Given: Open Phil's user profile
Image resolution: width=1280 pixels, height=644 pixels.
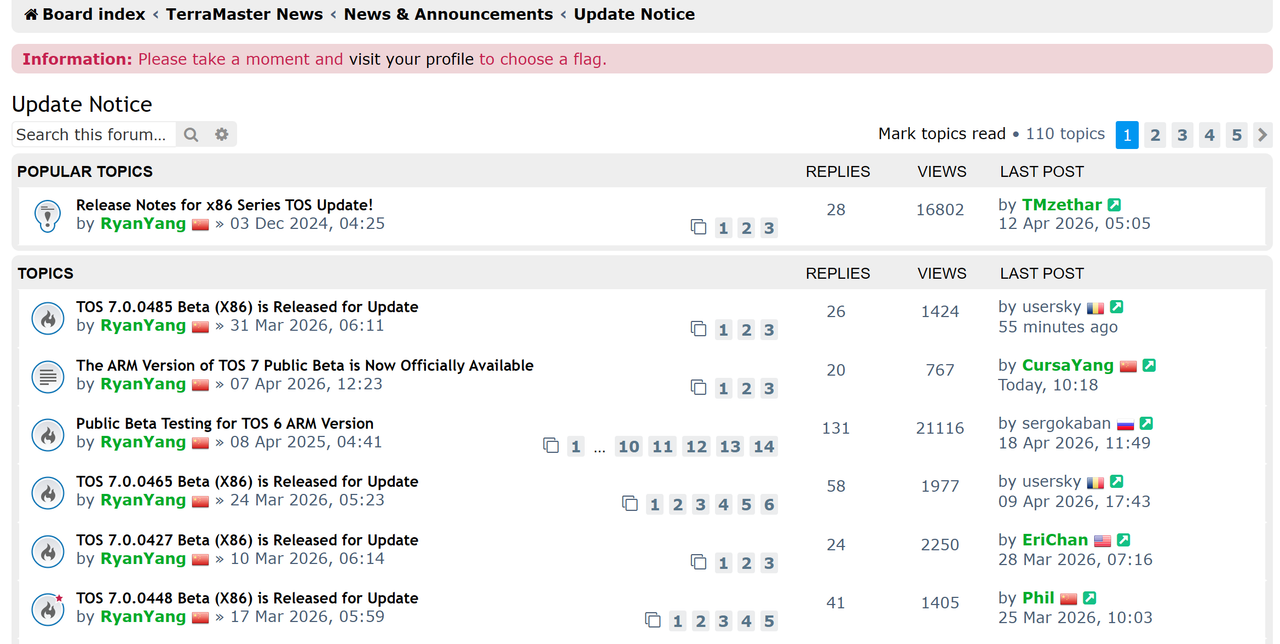Looking at the screenshot, I should click(x=1038, y=598).
